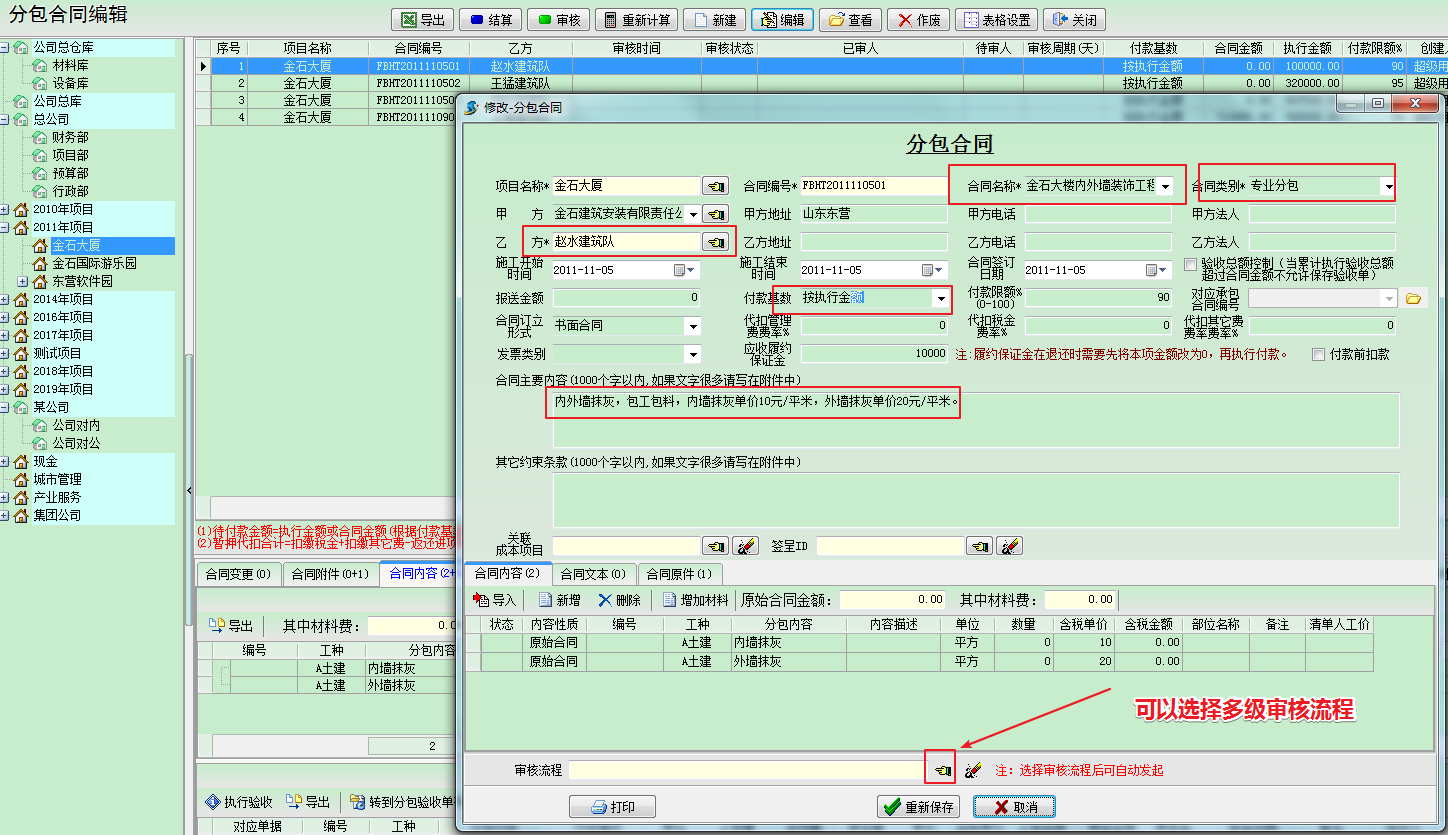Clear the 审核流程 field with eraser icon
Image resolution: width=1448 pixels, height=835 pixels.
tap(972, 770)
